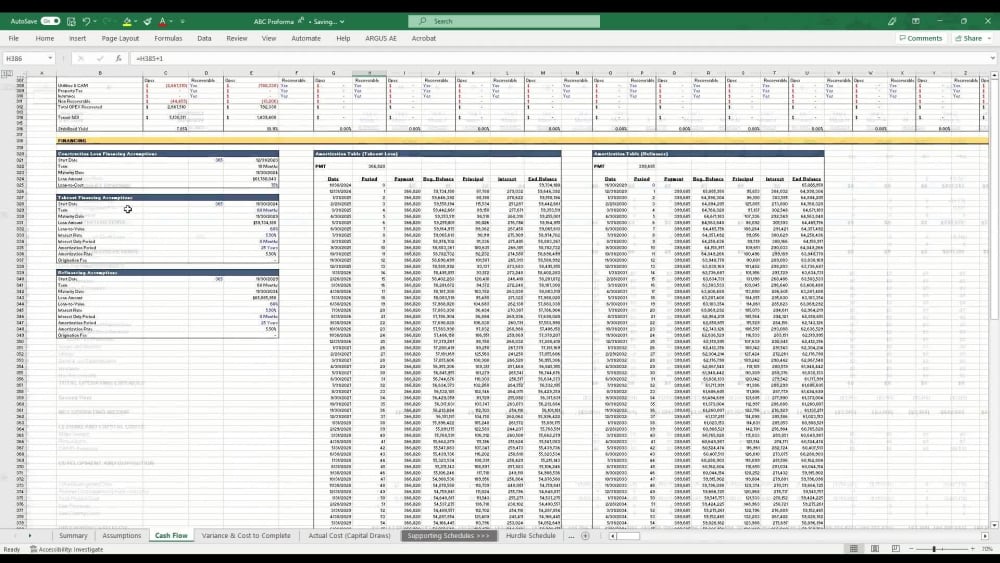Switch to the Home ribbon tab
This screenshot has width=1000, height=563.
tap(45, 38)
